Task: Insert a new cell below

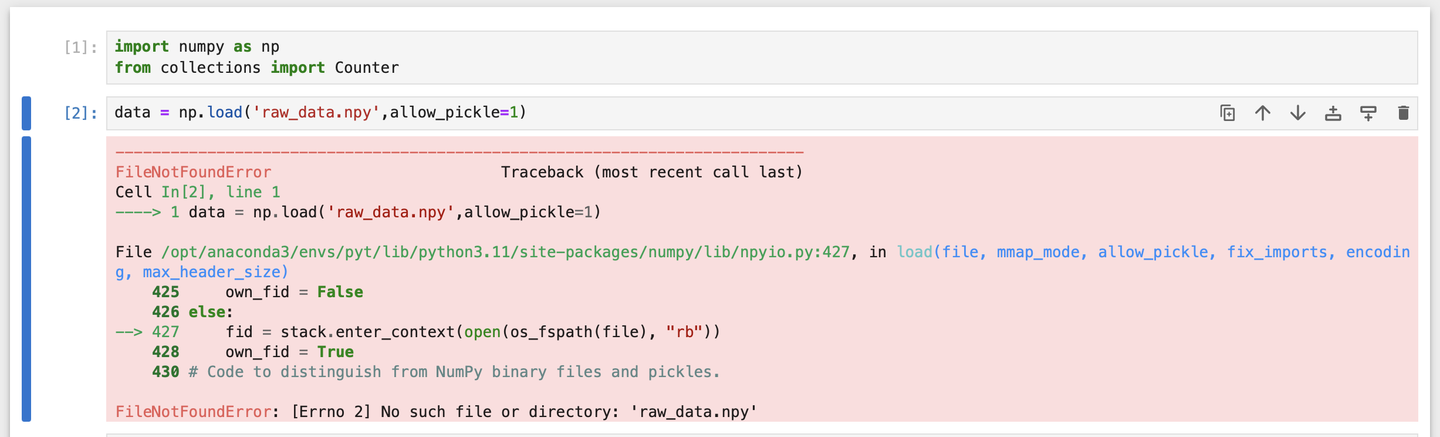Action: point(1368,113)
